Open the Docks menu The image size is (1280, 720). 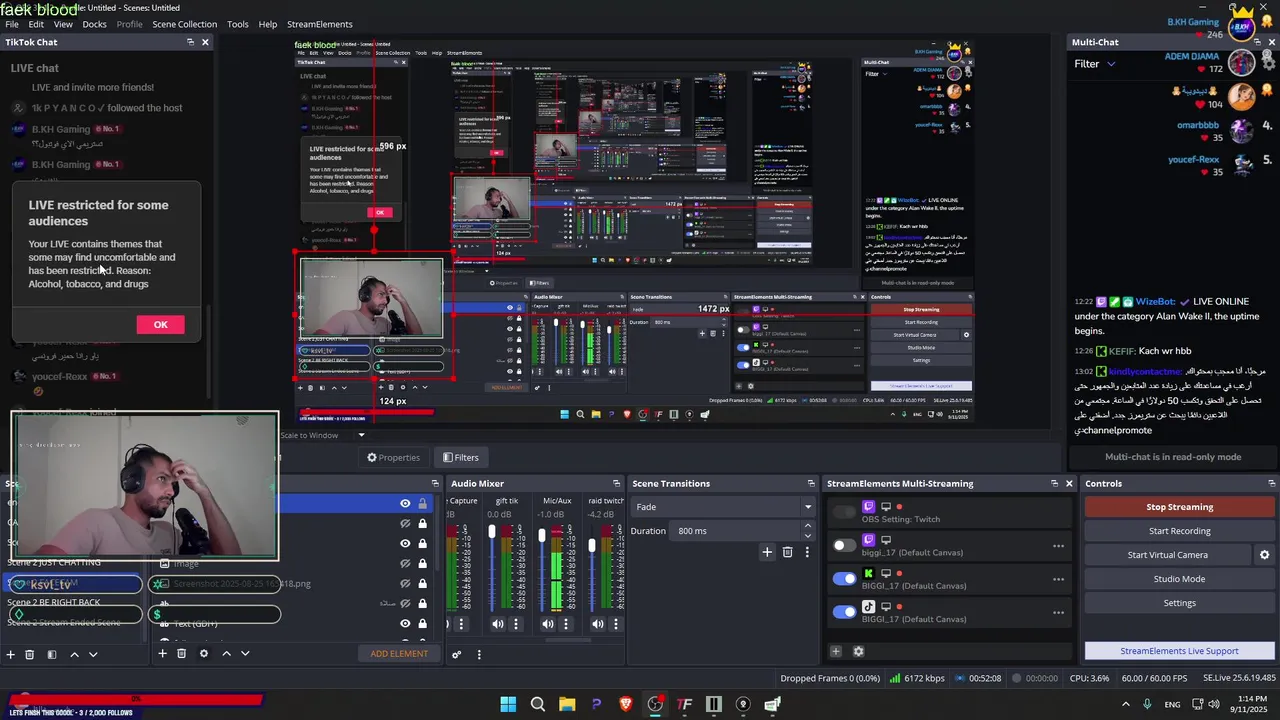point(94,24)
